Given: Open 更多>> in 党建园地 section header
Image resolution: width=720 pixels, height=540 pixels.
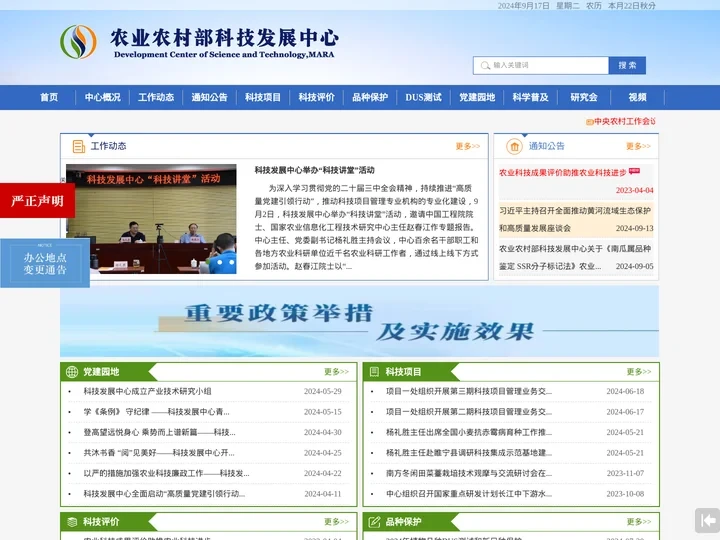Looking at the screenshot, I should (x=336, y=372).
